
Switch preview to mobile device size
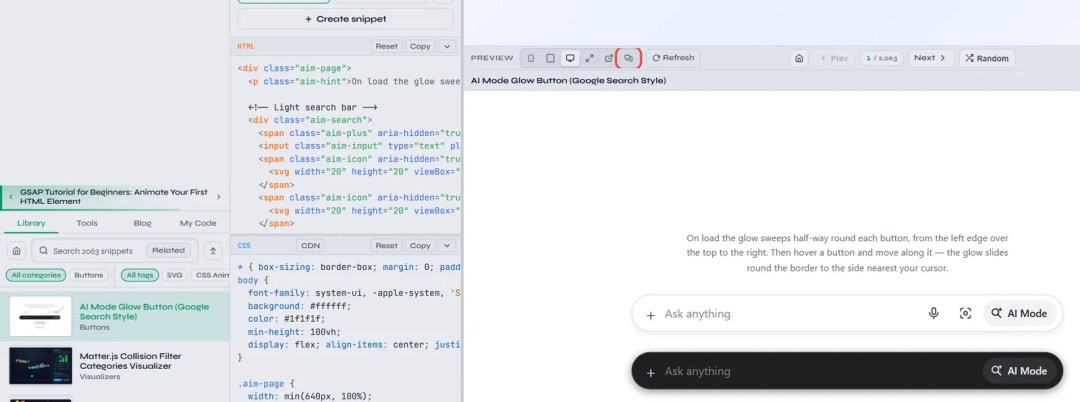[x=530, y=58]
